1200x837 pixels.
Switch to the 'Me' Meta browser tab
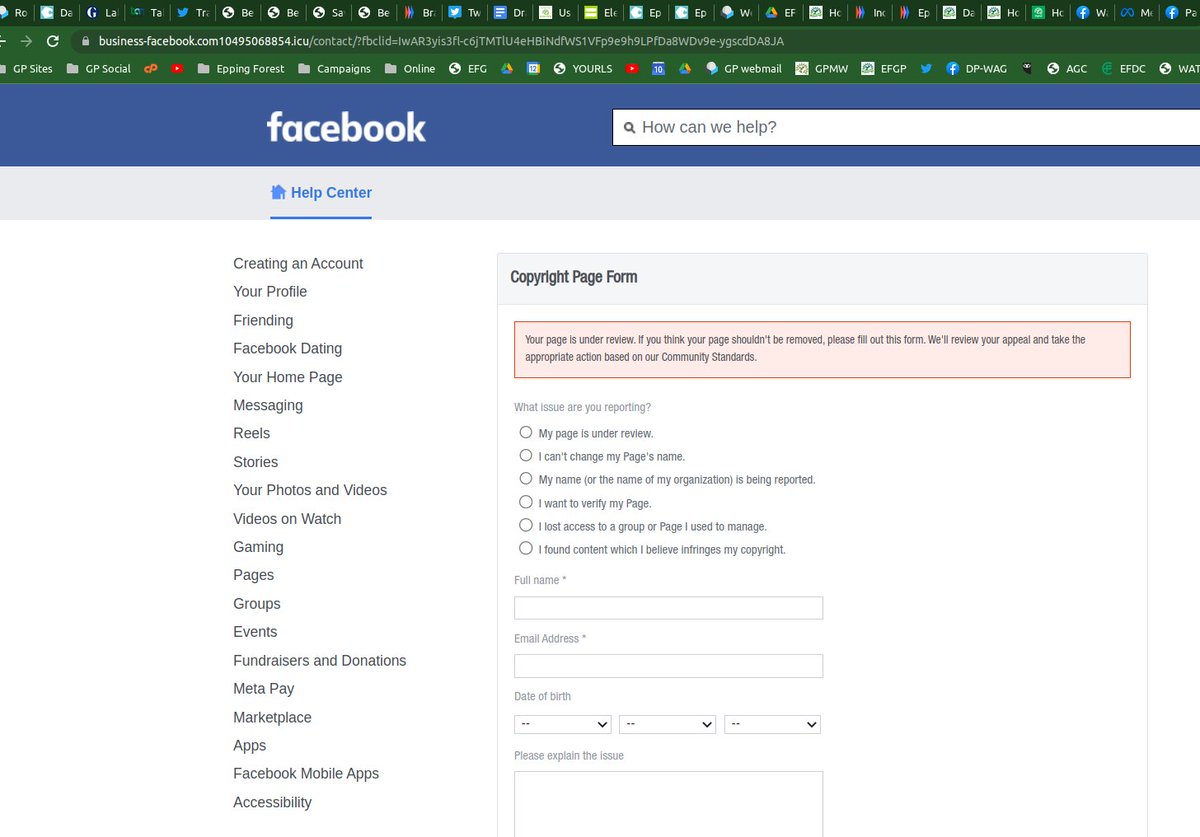[x=1136, y=13]
